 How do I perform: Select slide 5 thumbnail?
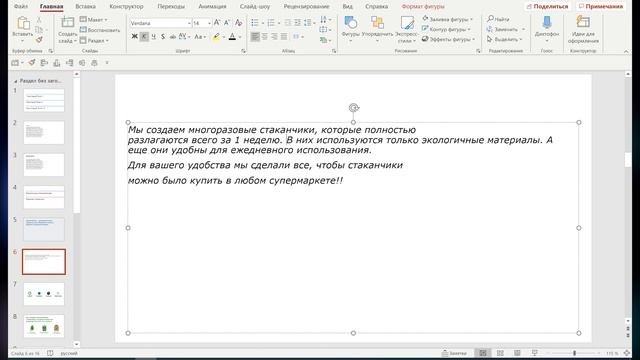(44, 229)
